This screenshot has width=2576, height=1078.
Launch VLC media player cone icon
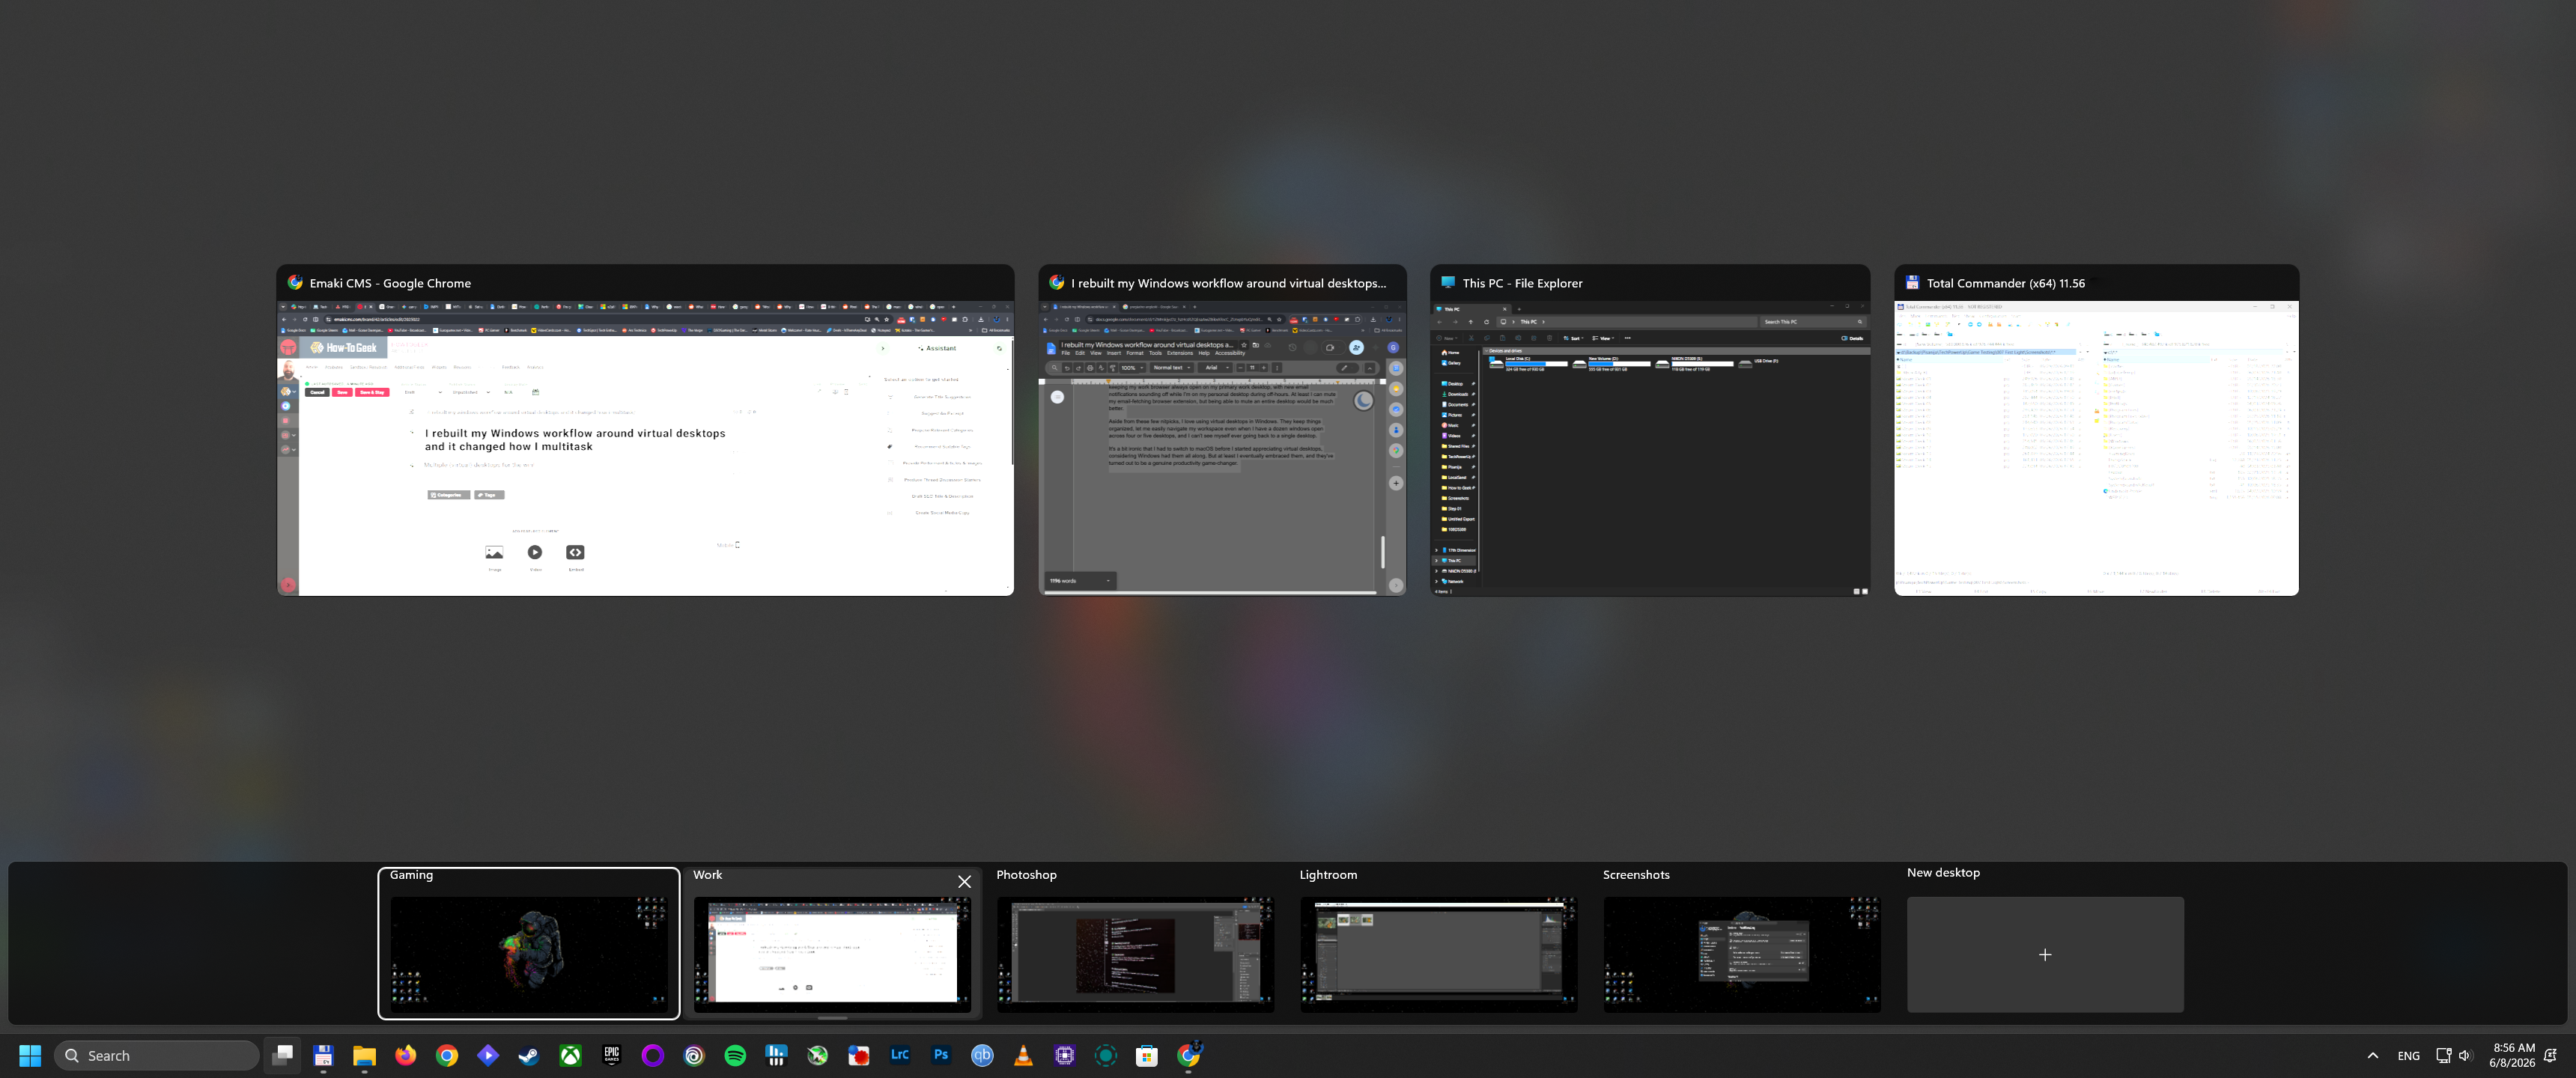(1023, 1055)
